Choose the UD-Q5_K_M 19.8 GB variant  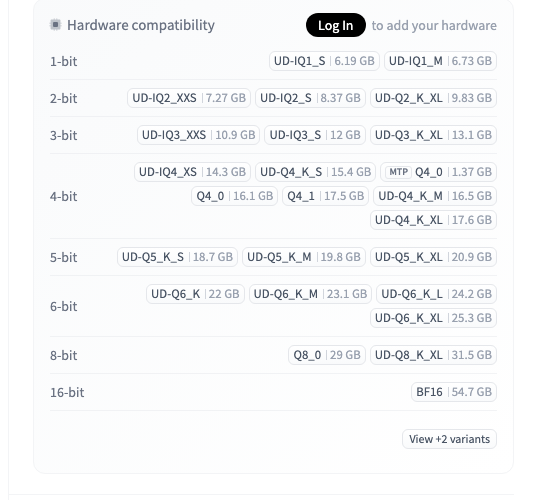click(x=304, y=257)
